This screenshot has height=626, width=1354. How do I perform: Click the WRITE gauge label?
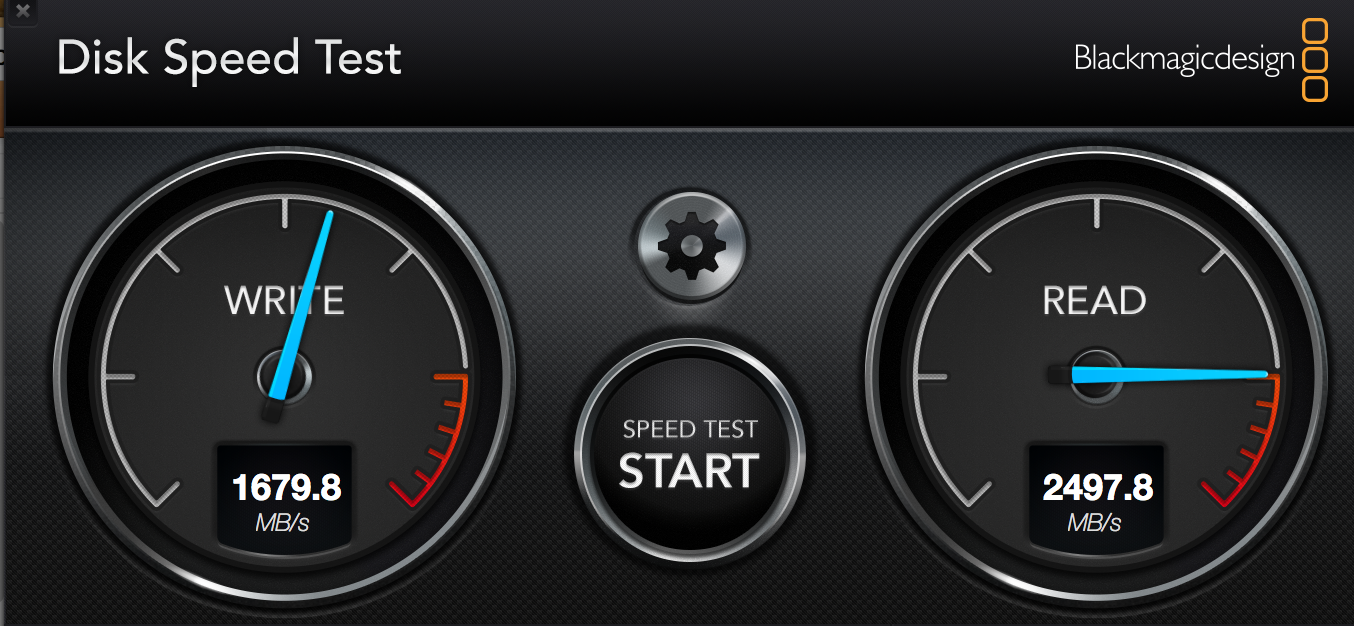(x=284, y=300)
